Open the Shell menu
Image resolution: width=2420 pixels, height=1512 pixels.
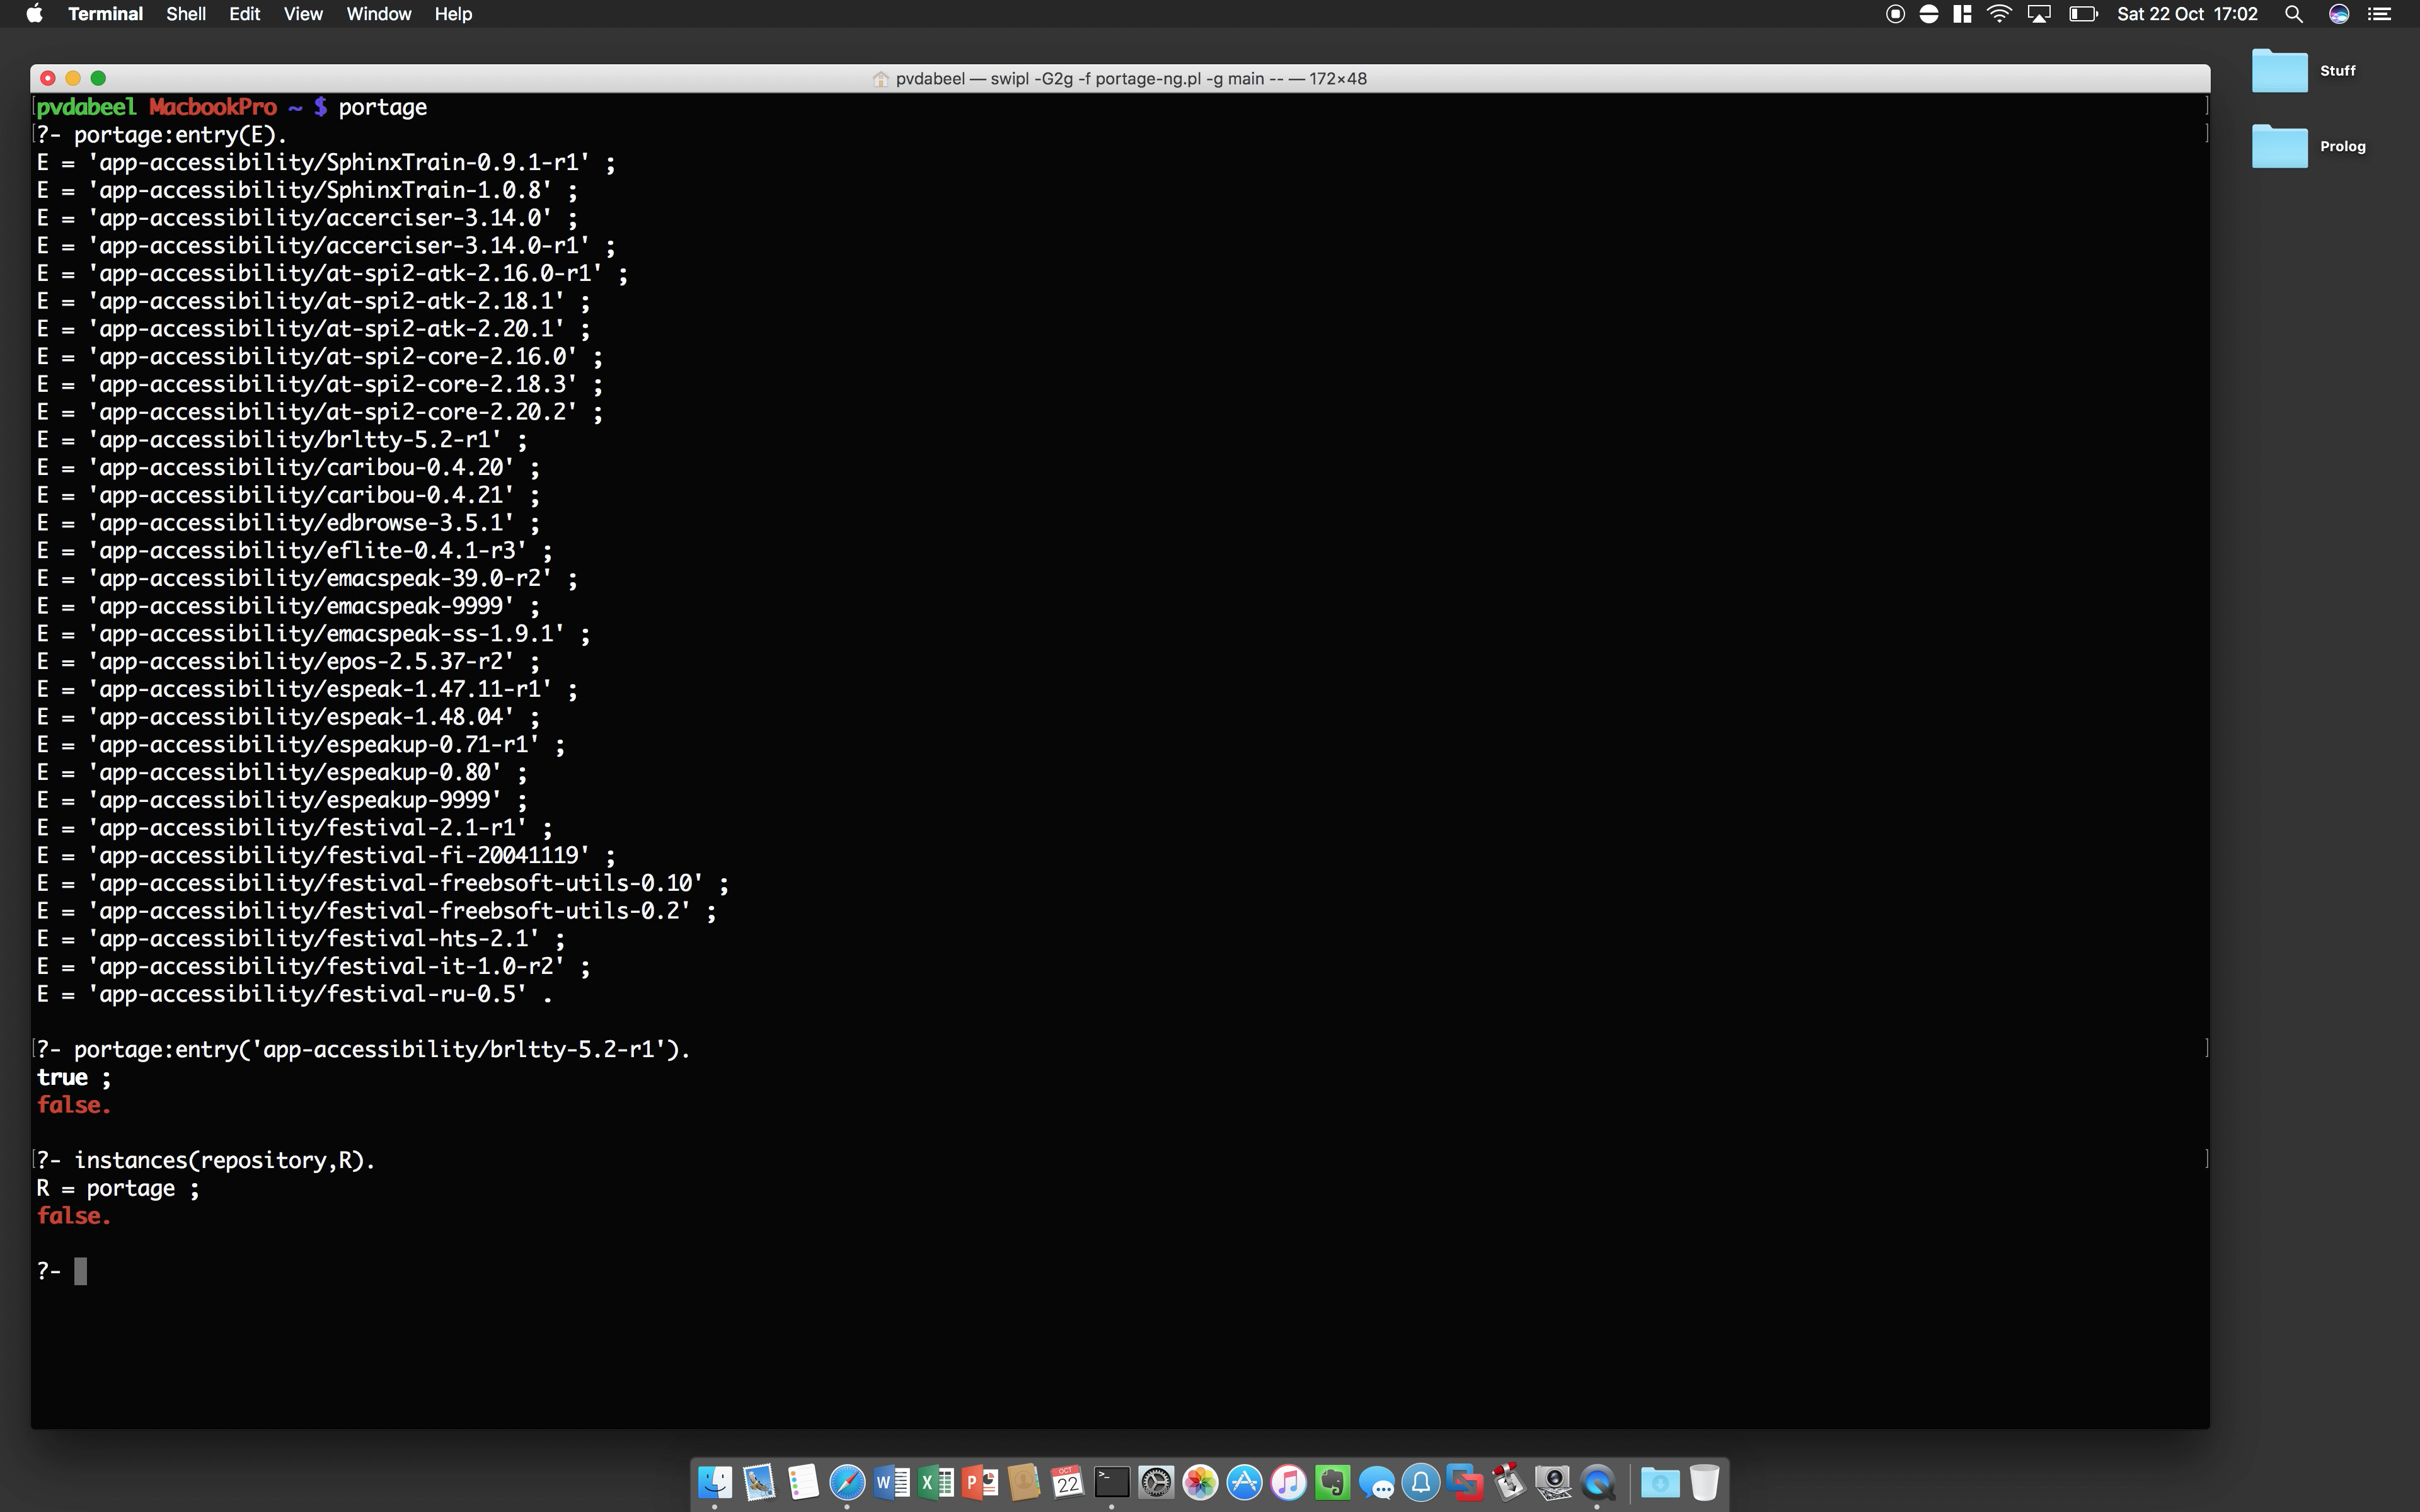186,14
